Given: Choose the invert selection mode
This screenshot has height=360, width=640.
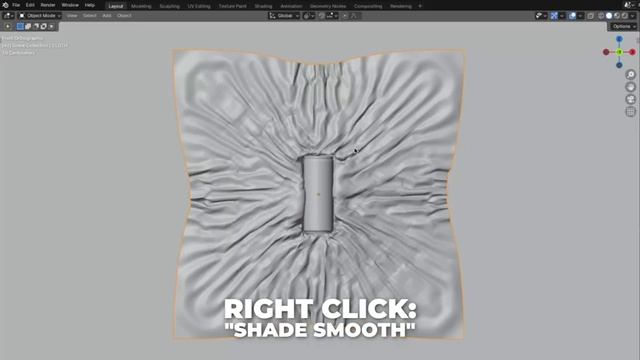Looking at the screenshot, I should (44, 26).
